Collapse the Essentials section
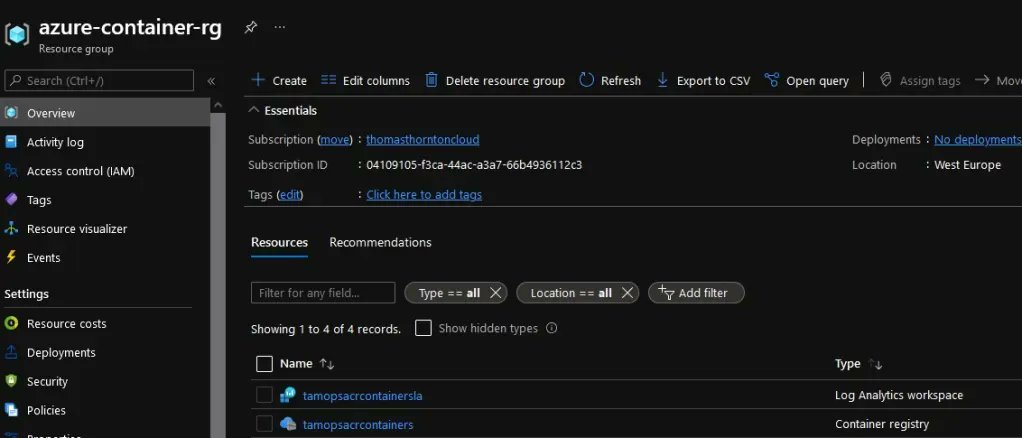 (254, 110)
